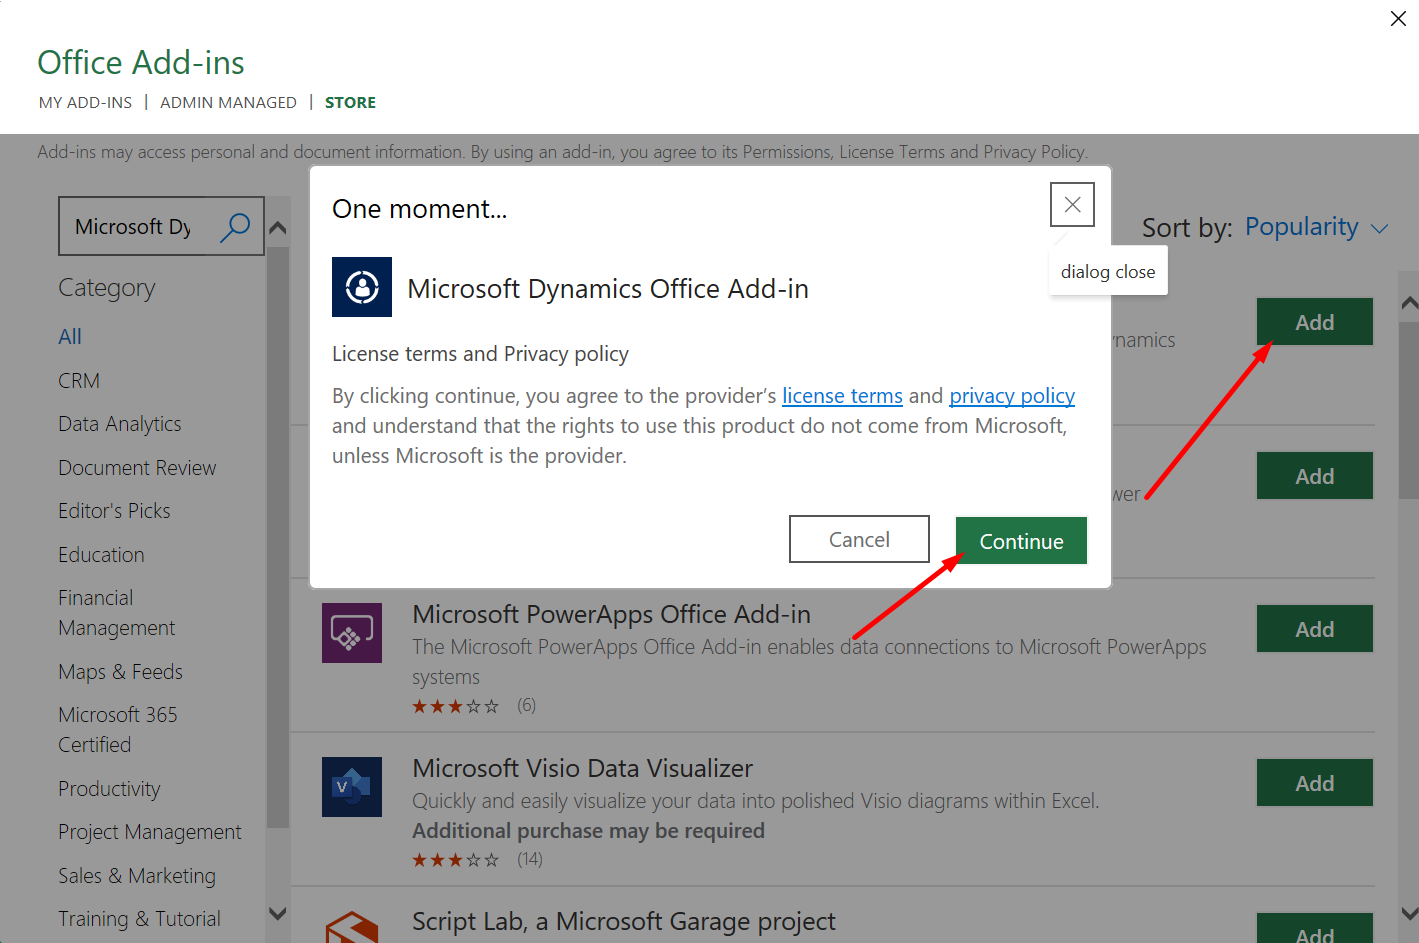Viewport: 1419px width, 943px height.
Task: Click the Category heading
Action: click(107, 288)
